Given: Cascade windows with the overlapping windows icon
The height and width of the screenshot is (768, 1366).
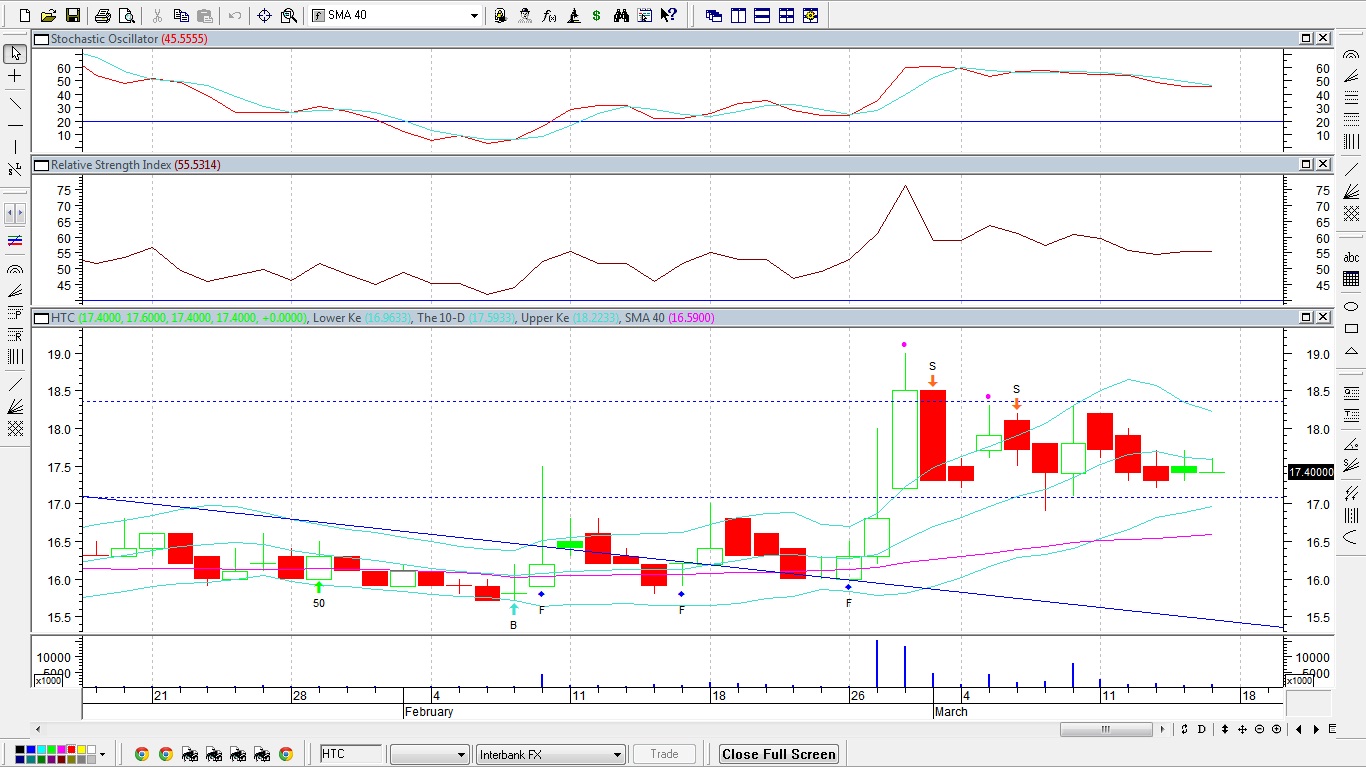Looking at the screenshot, I should point(714,16).
